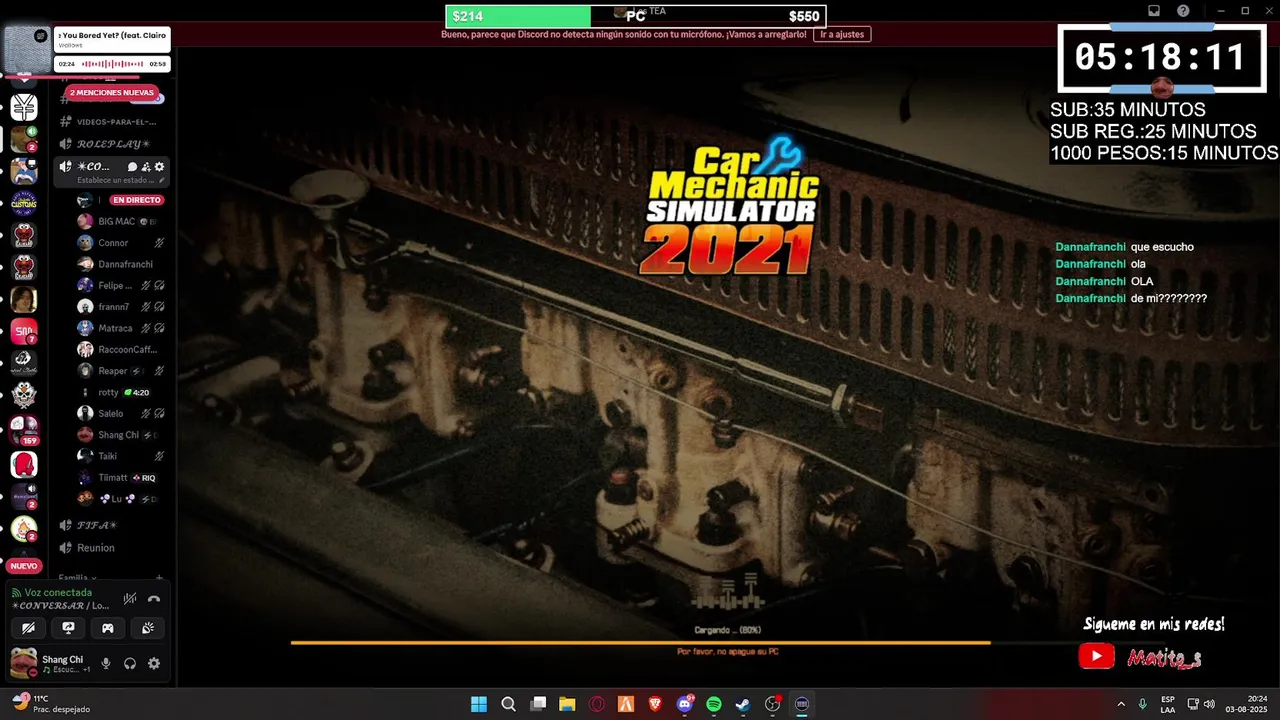Select user BIG MAC in voice list
Image resolution: width=1280 pixels, height=720 pixels.
tap(122, 221)
